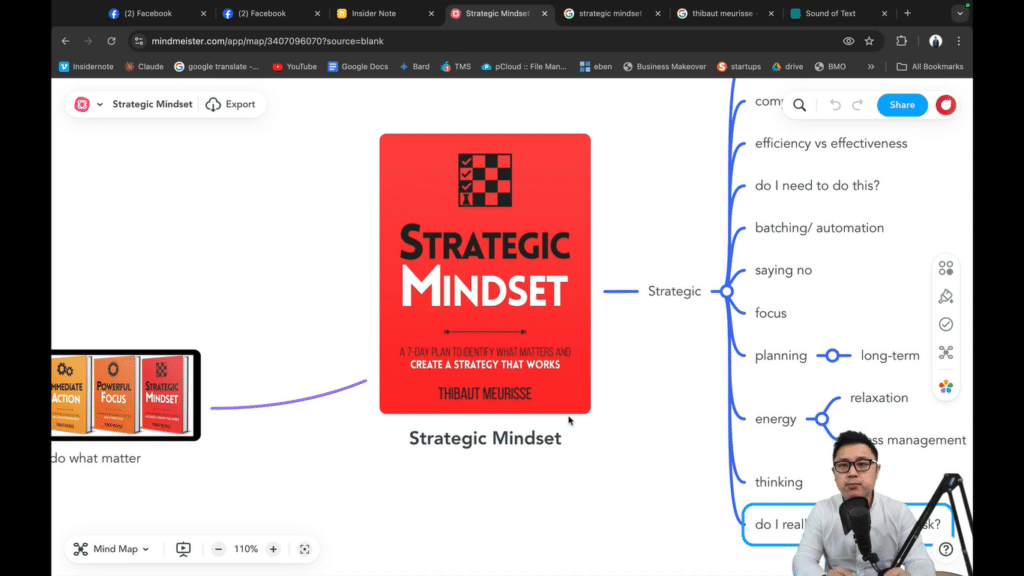This screenshot has width=1024, height=576.
Task: Switch to strategic mindset Google tab
Action: click(610, 14)
